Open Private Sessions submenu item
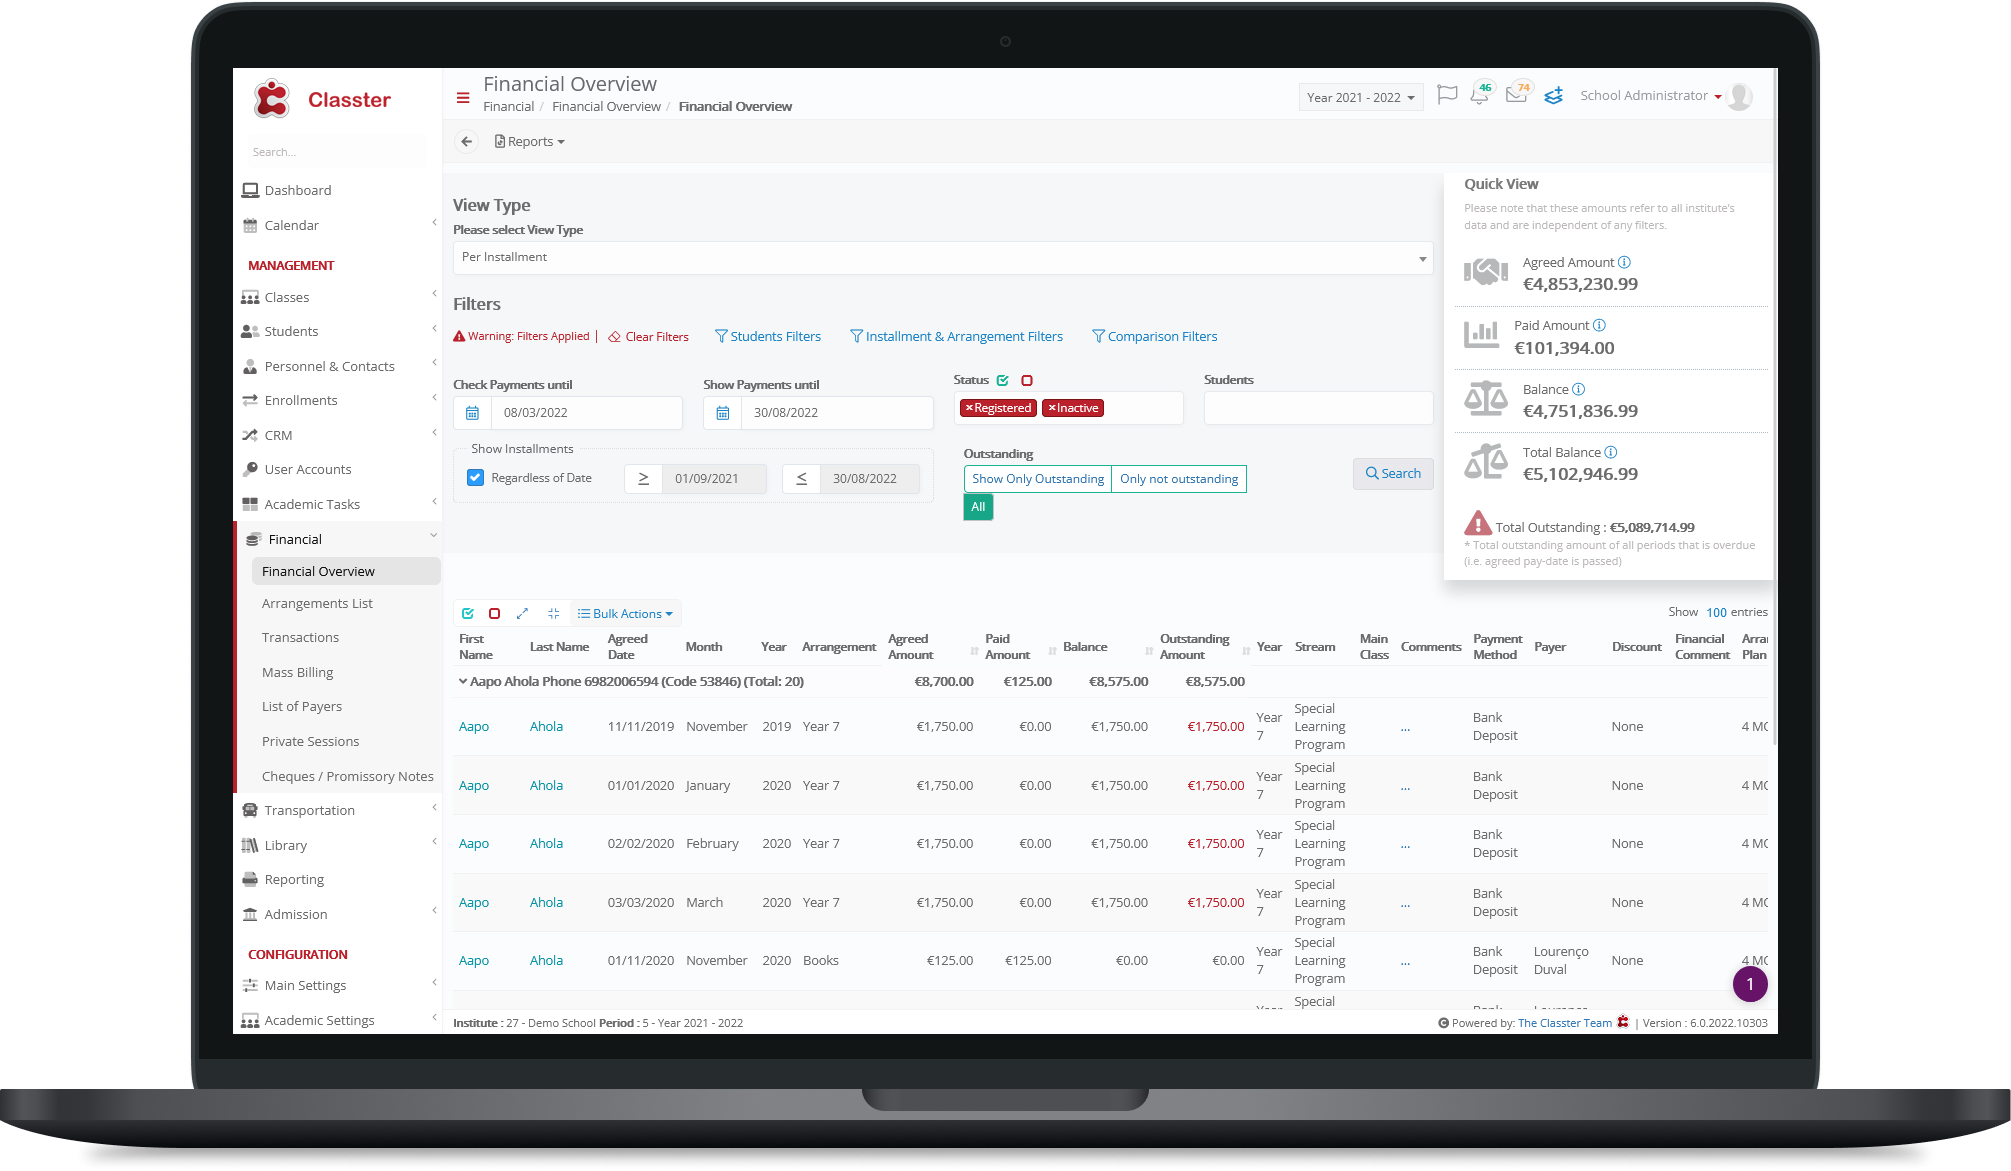Viewport: 2011px width, 1171px height. coord(310,742)
